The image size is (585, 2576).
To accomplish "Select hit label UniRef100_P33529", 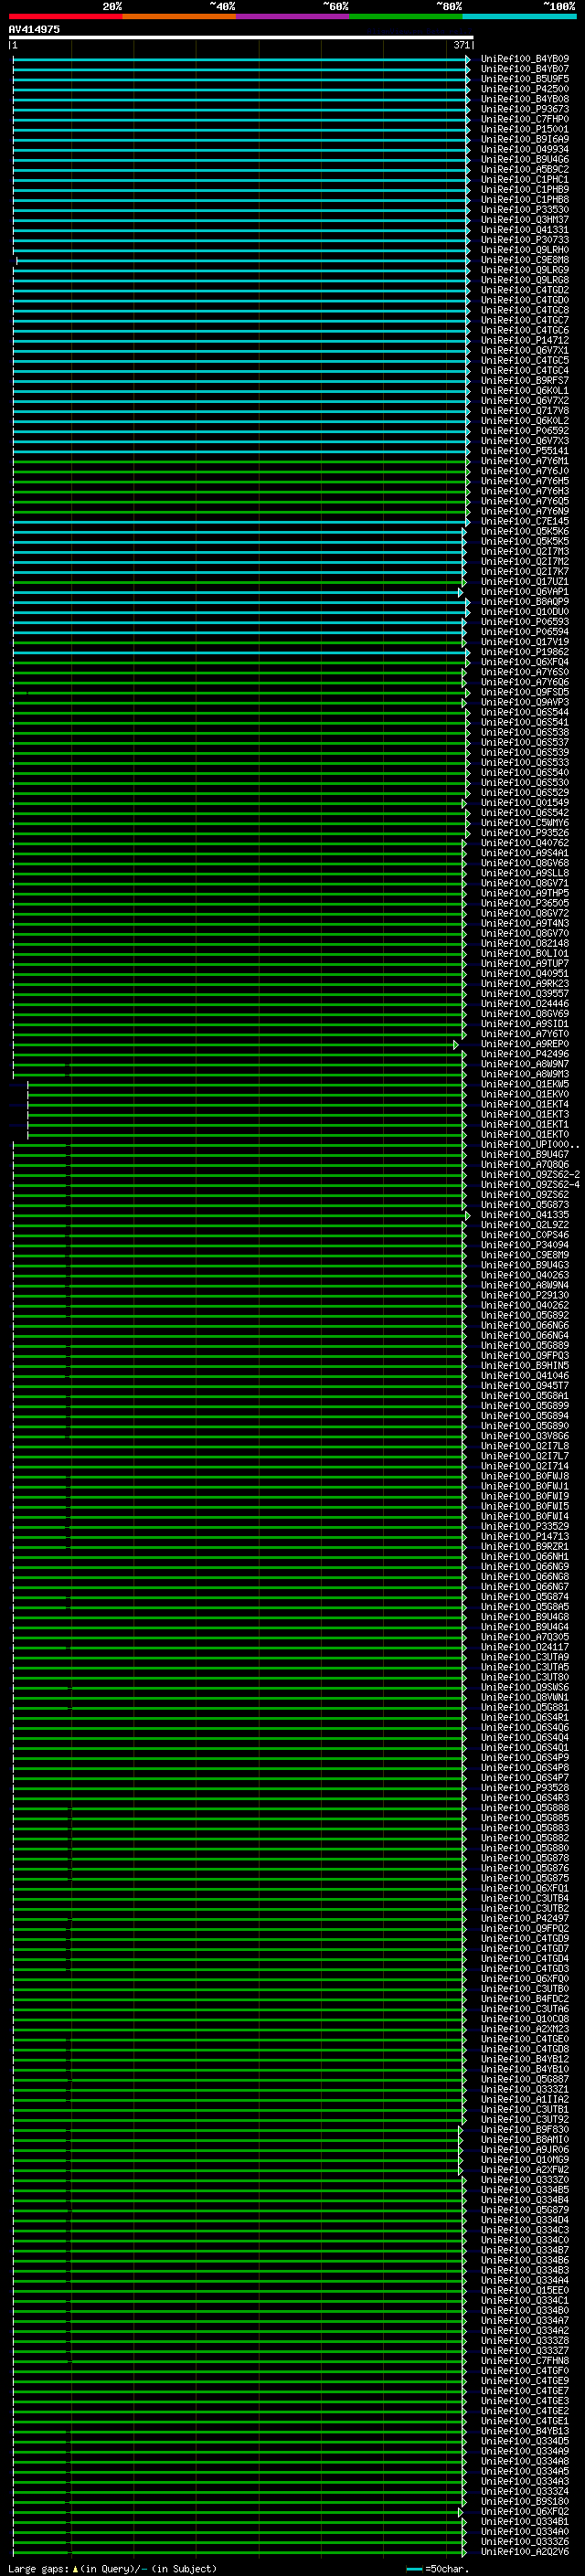I will (x=525, y=1527).
